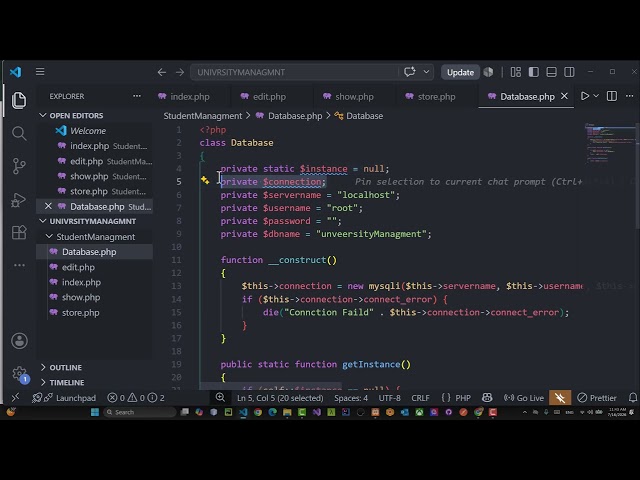Change encoding via UTF-8
This screenshot has width=640, height=480.
[x=389, y=398]
